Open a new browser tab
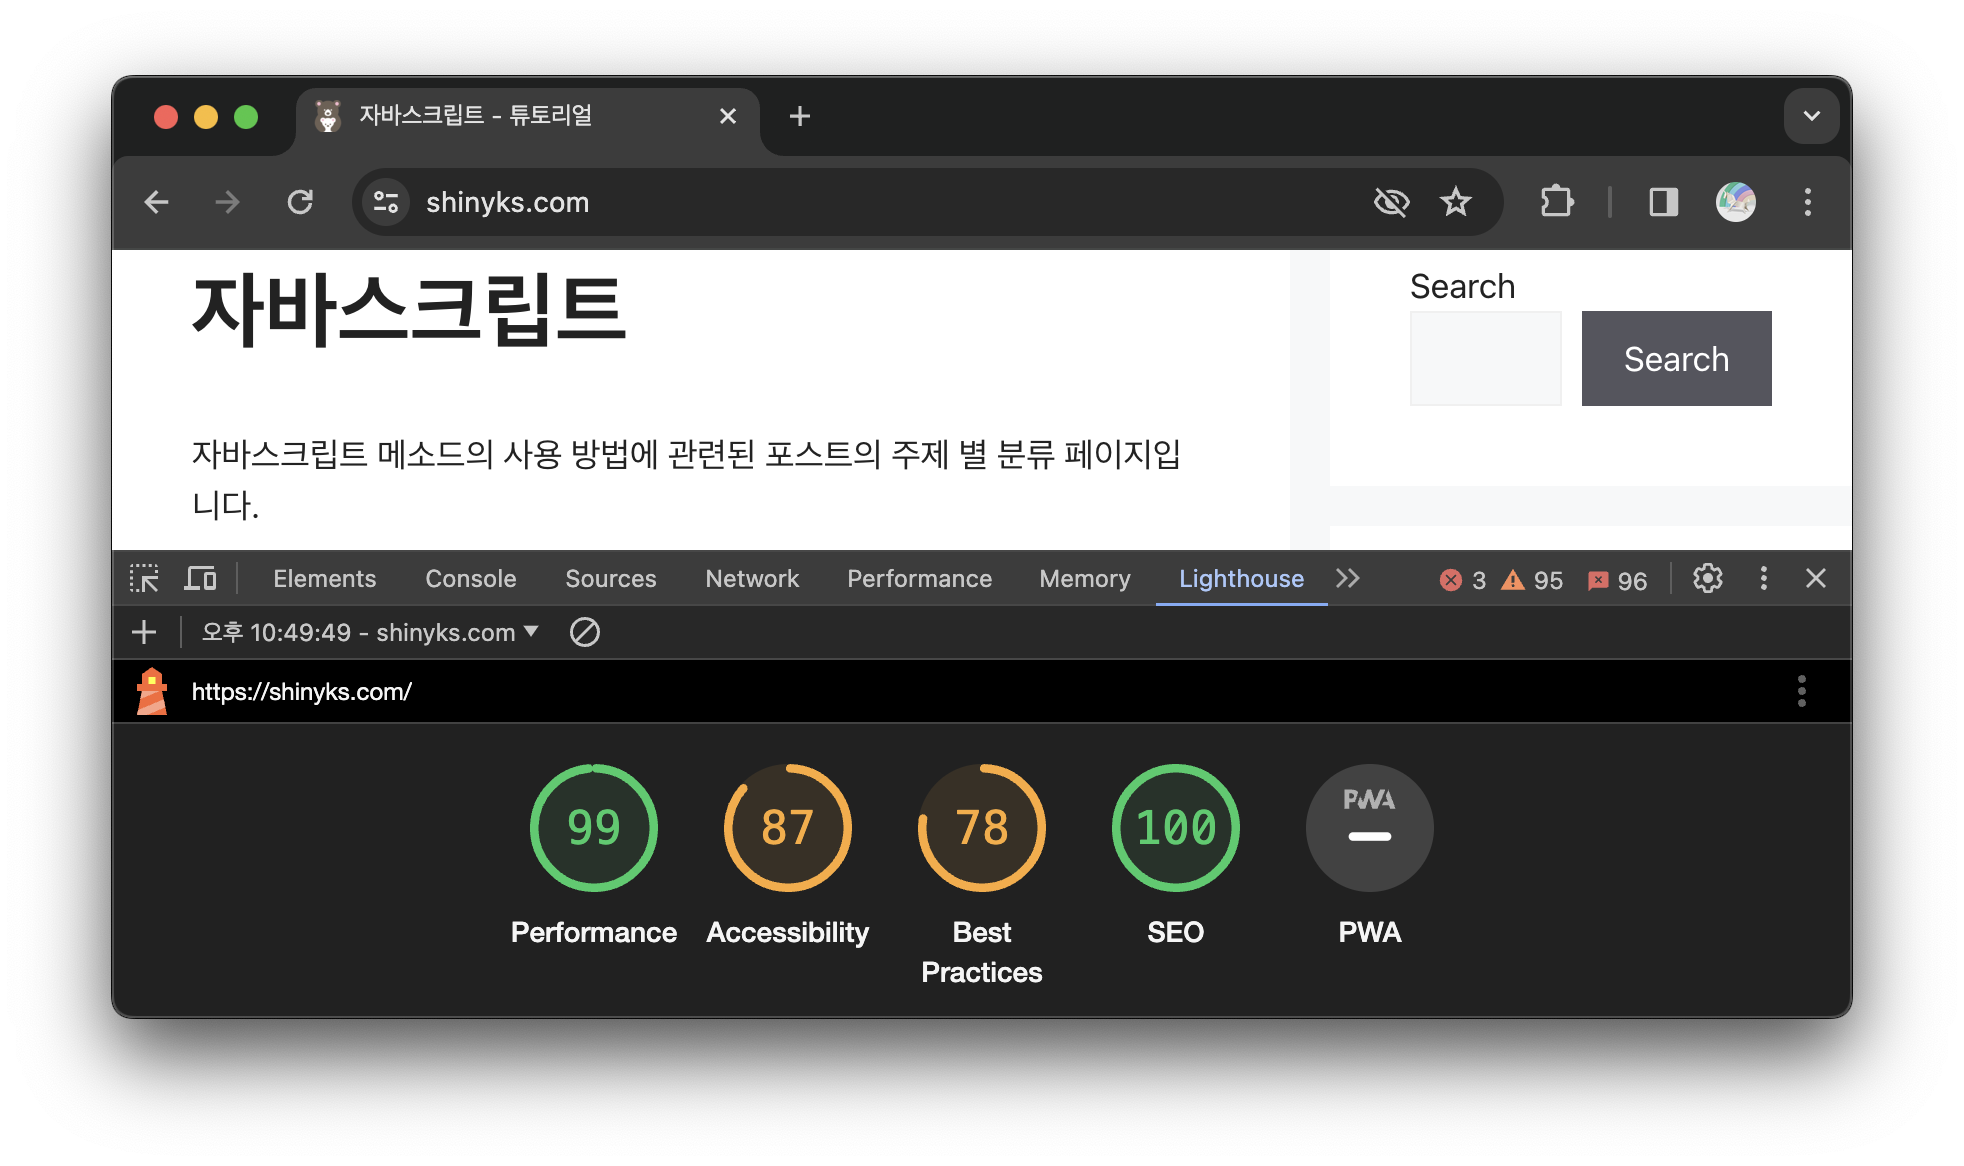 (800, 116)
